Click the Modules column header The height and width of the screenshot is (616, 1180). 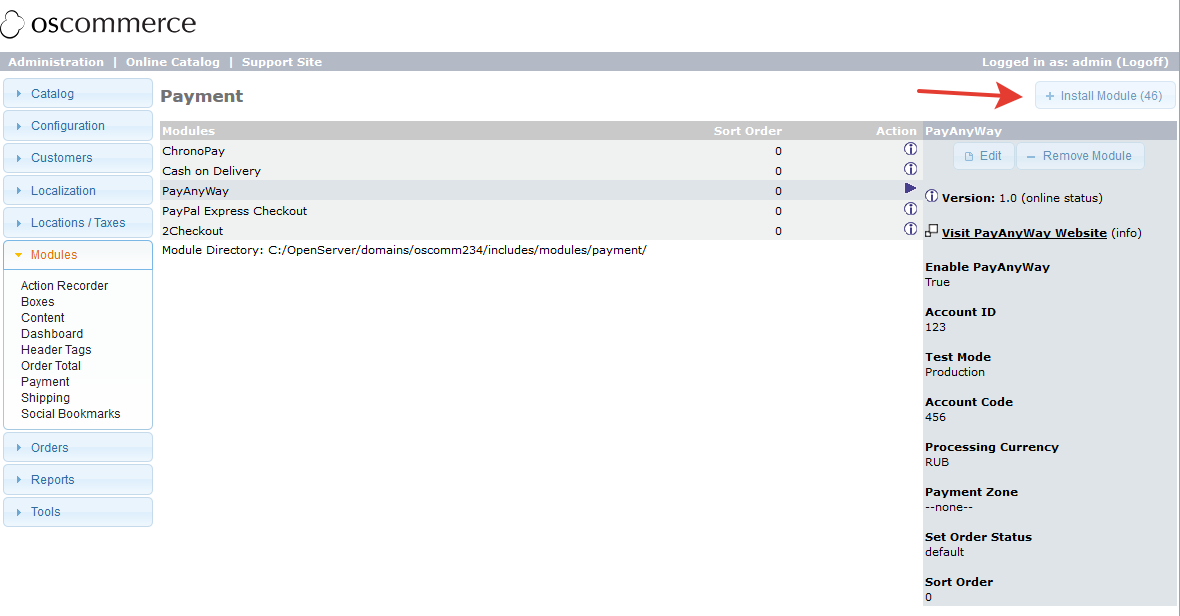point(188,131)
